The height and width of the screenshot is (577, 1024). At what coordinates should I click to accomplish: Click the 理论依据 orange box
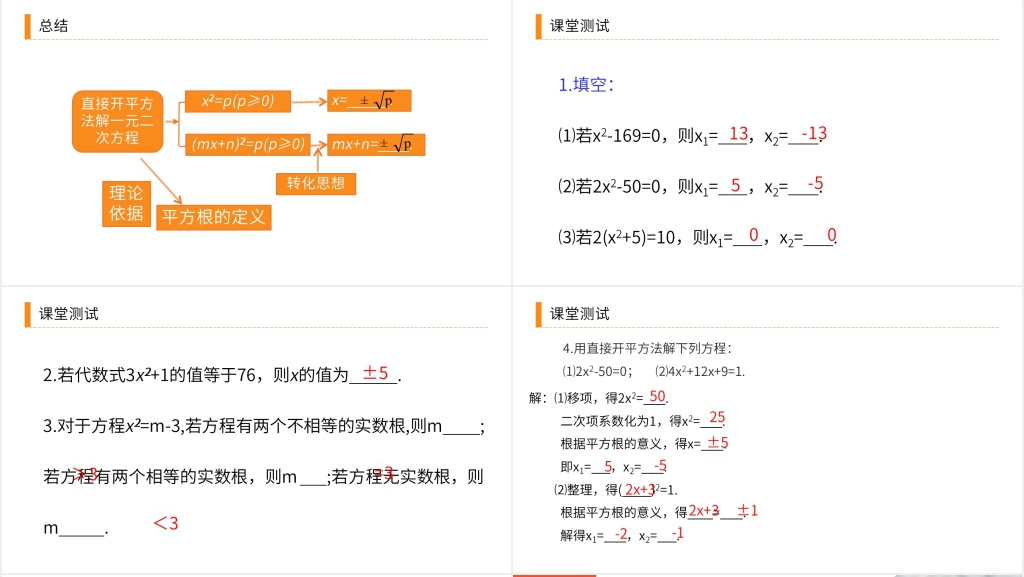click(x=126, y=204)
